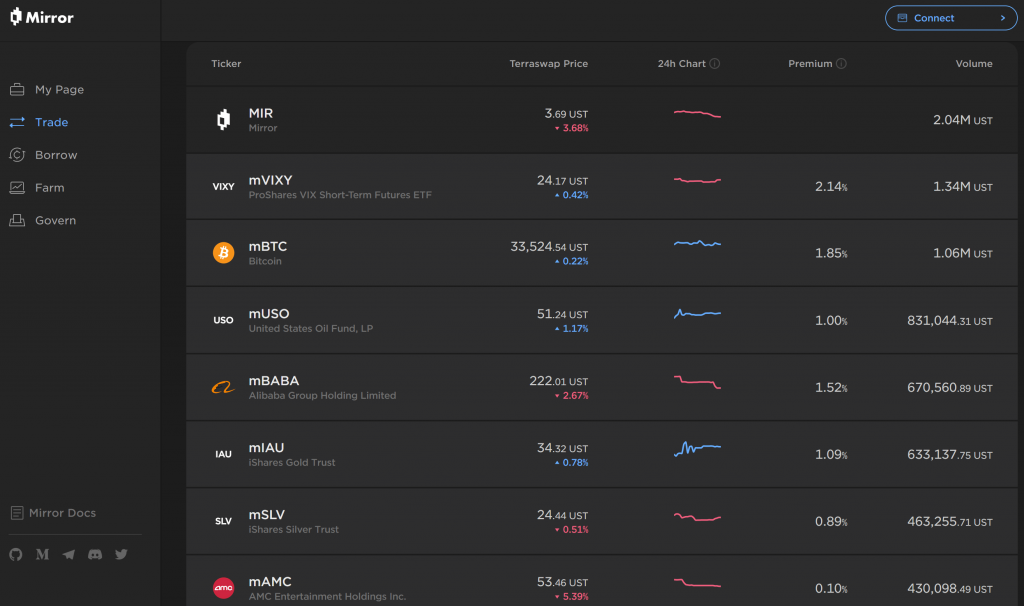Click the VIXY ticker icon

click(x=223, y=187)
